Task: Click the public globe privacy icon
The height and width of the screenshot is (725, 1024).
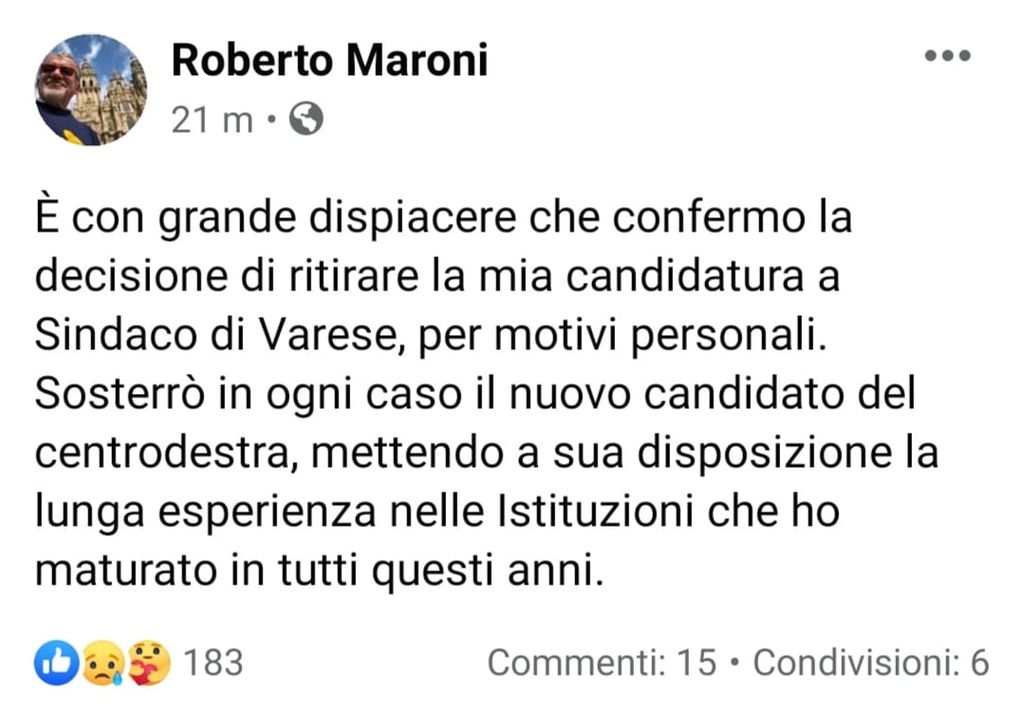Action: [x=306, y=121]
